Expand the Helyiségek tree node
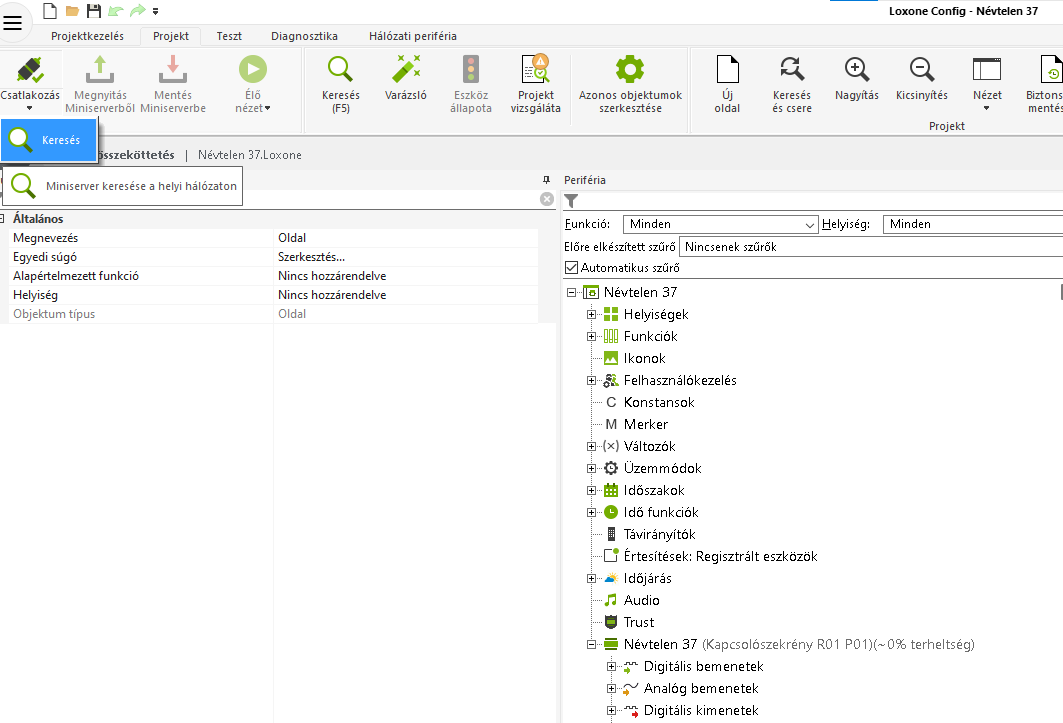Screen dimensions: 1063x723 click(x=591, y=314)
